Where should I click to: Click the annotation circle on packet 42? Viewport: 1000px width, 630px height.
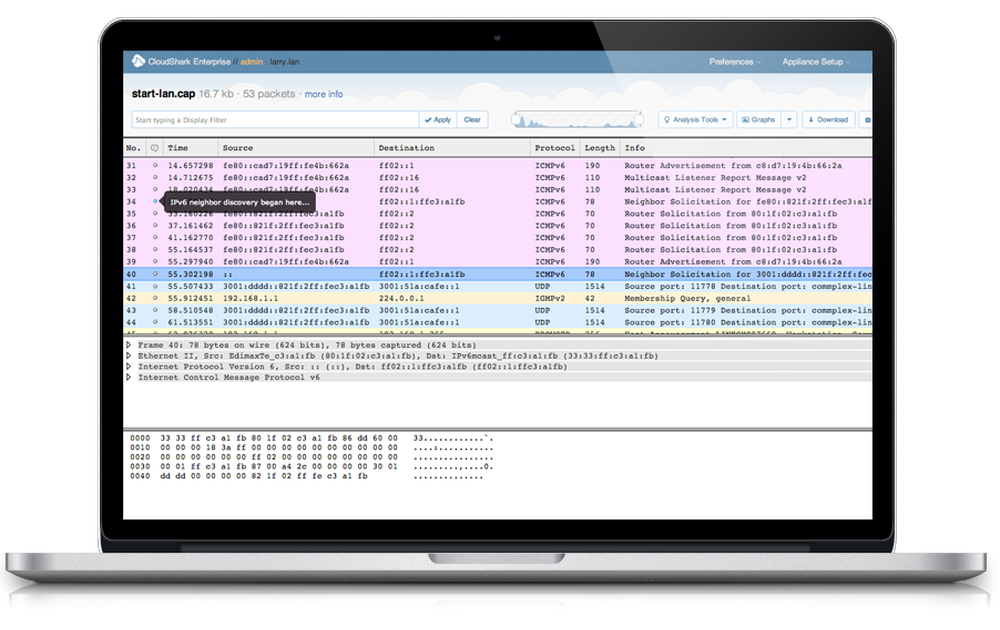(x=157, y=298)
